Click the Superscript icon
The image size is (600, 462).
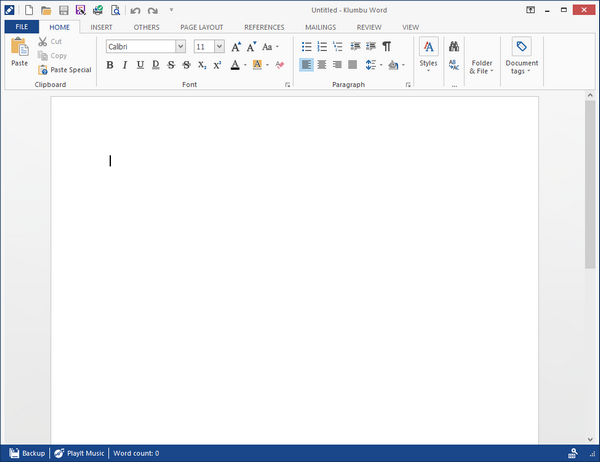(x=216, y=65)
